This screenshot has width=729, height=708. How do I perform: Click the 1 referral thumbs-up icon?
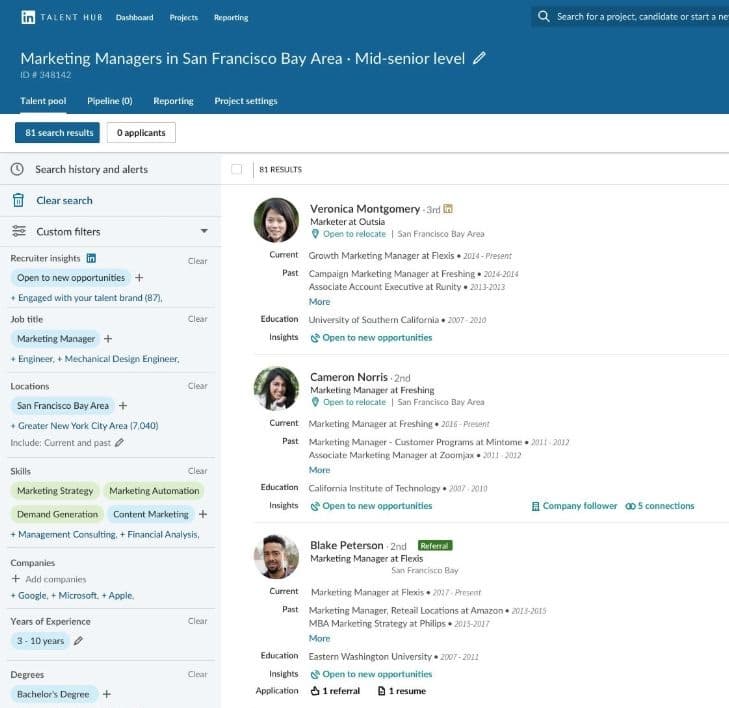(x=315, y=691)
